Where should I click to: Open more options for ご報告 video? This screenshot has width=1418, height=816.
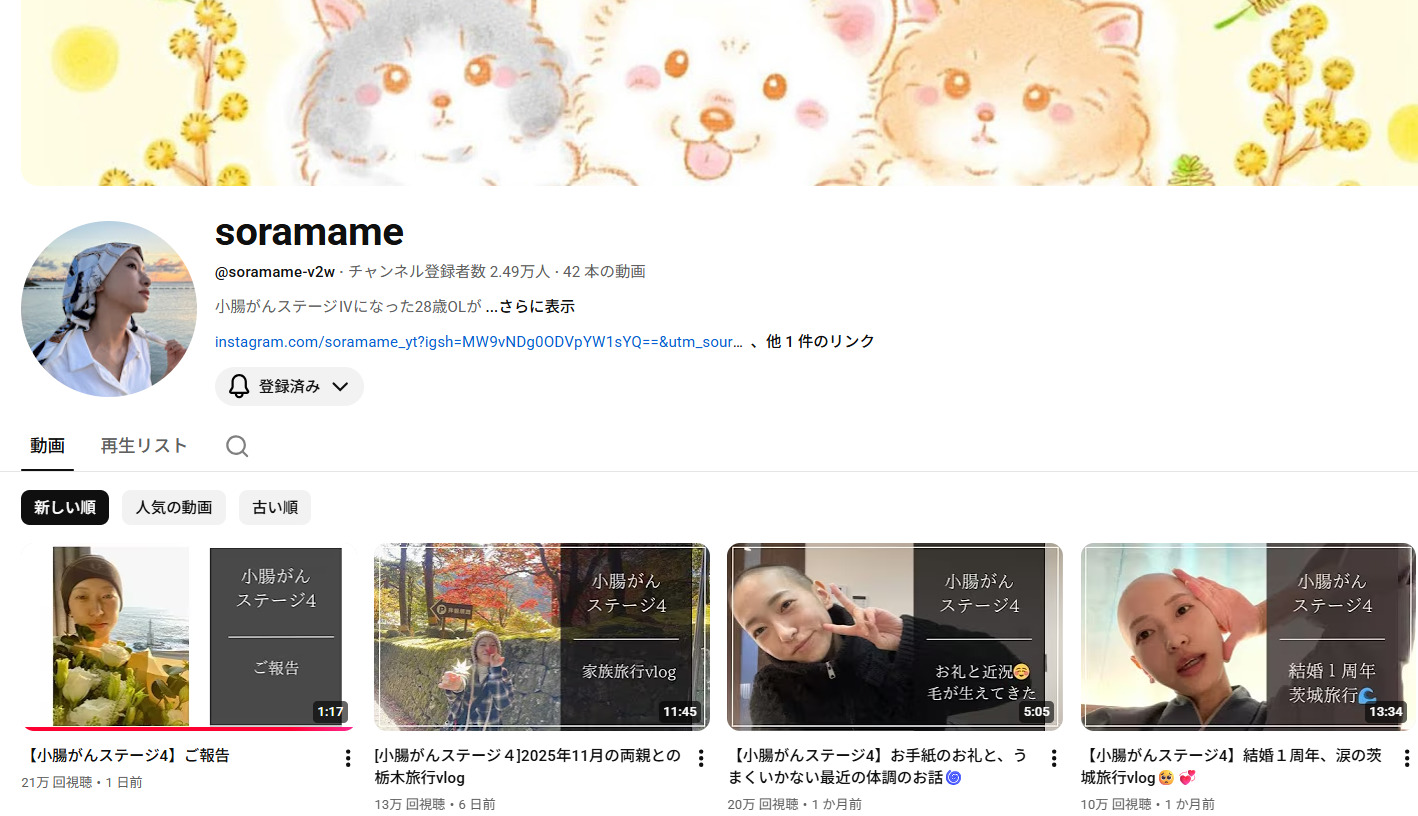(x=348, y=758)
